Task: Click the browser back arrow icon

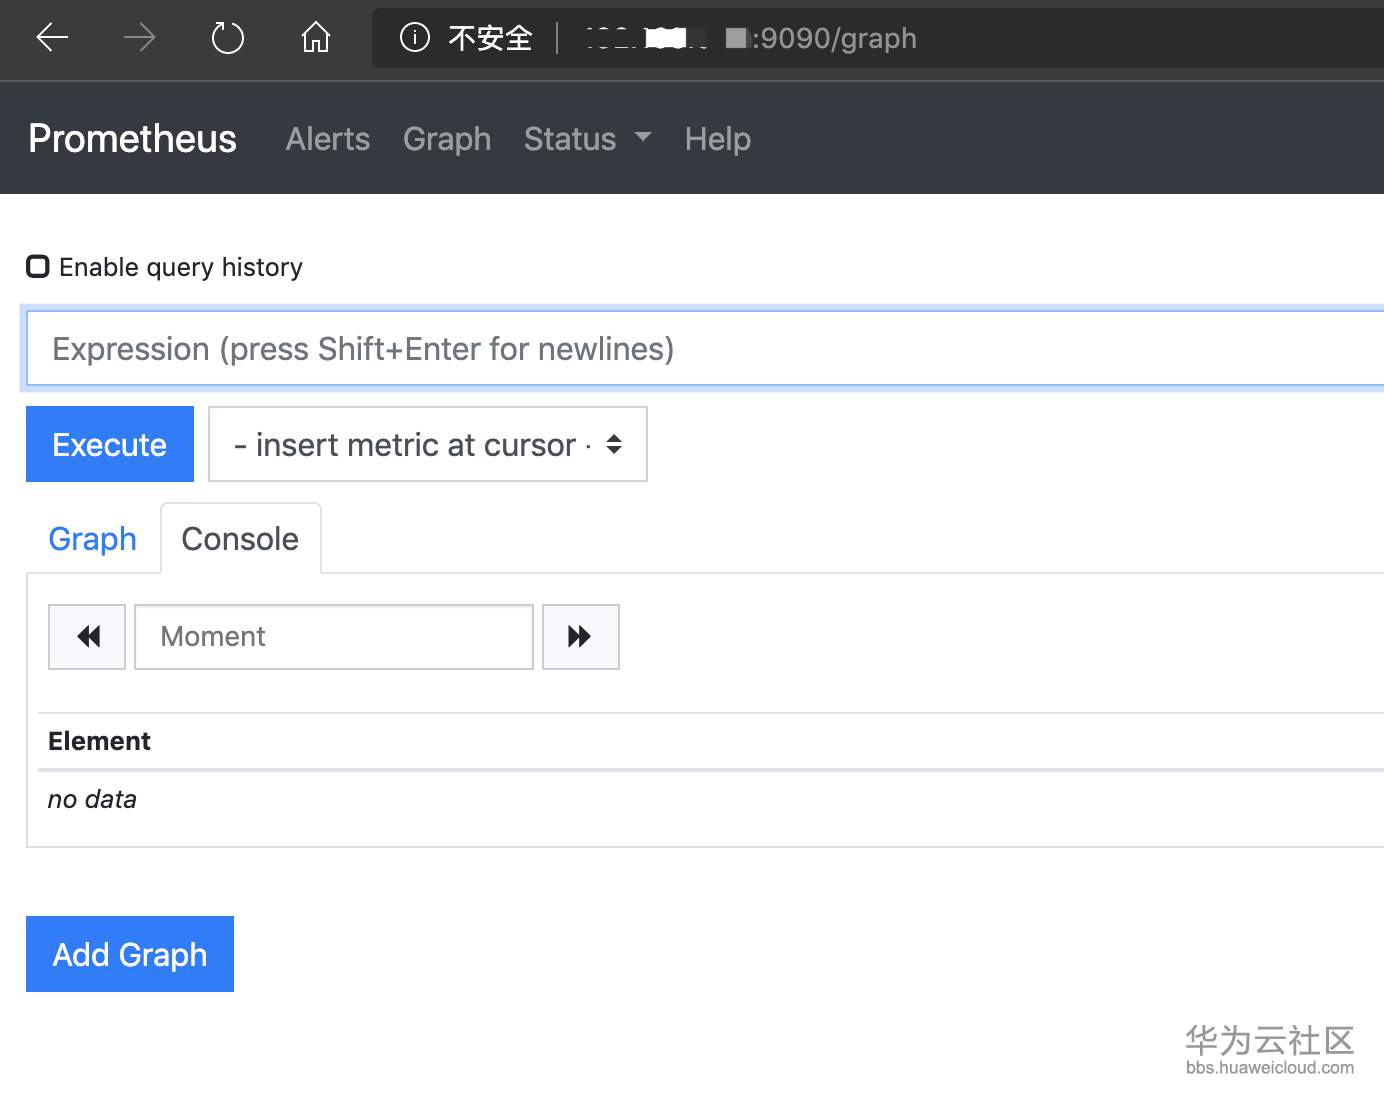Action: [52, 38]
